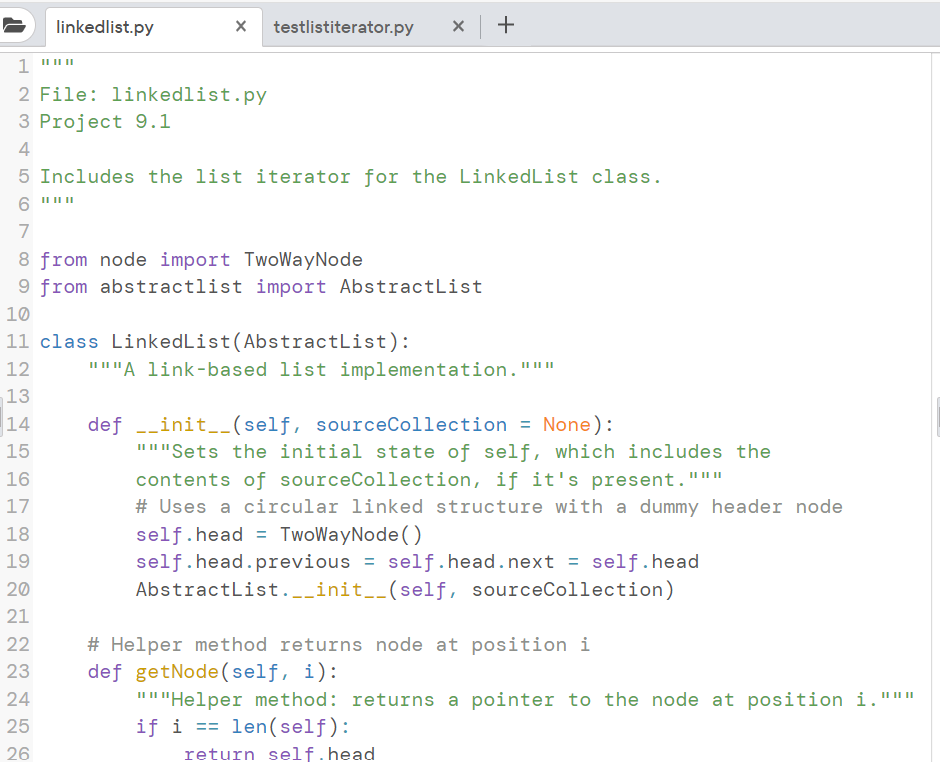Place cursor on the TwoWayNode import statement
Image resolution: width=940 pixels, height=762 pixels.
(x=200, y=259)
